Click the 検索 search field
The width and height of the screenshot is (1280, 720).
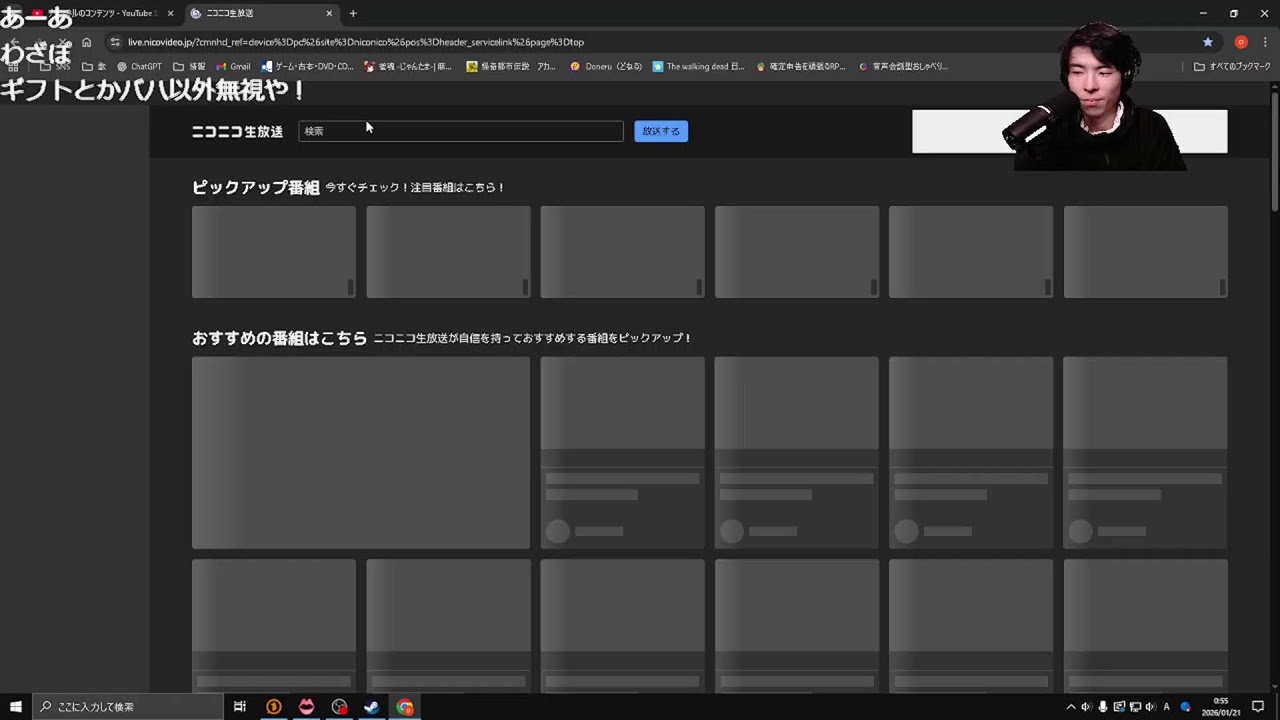(461, 131)
